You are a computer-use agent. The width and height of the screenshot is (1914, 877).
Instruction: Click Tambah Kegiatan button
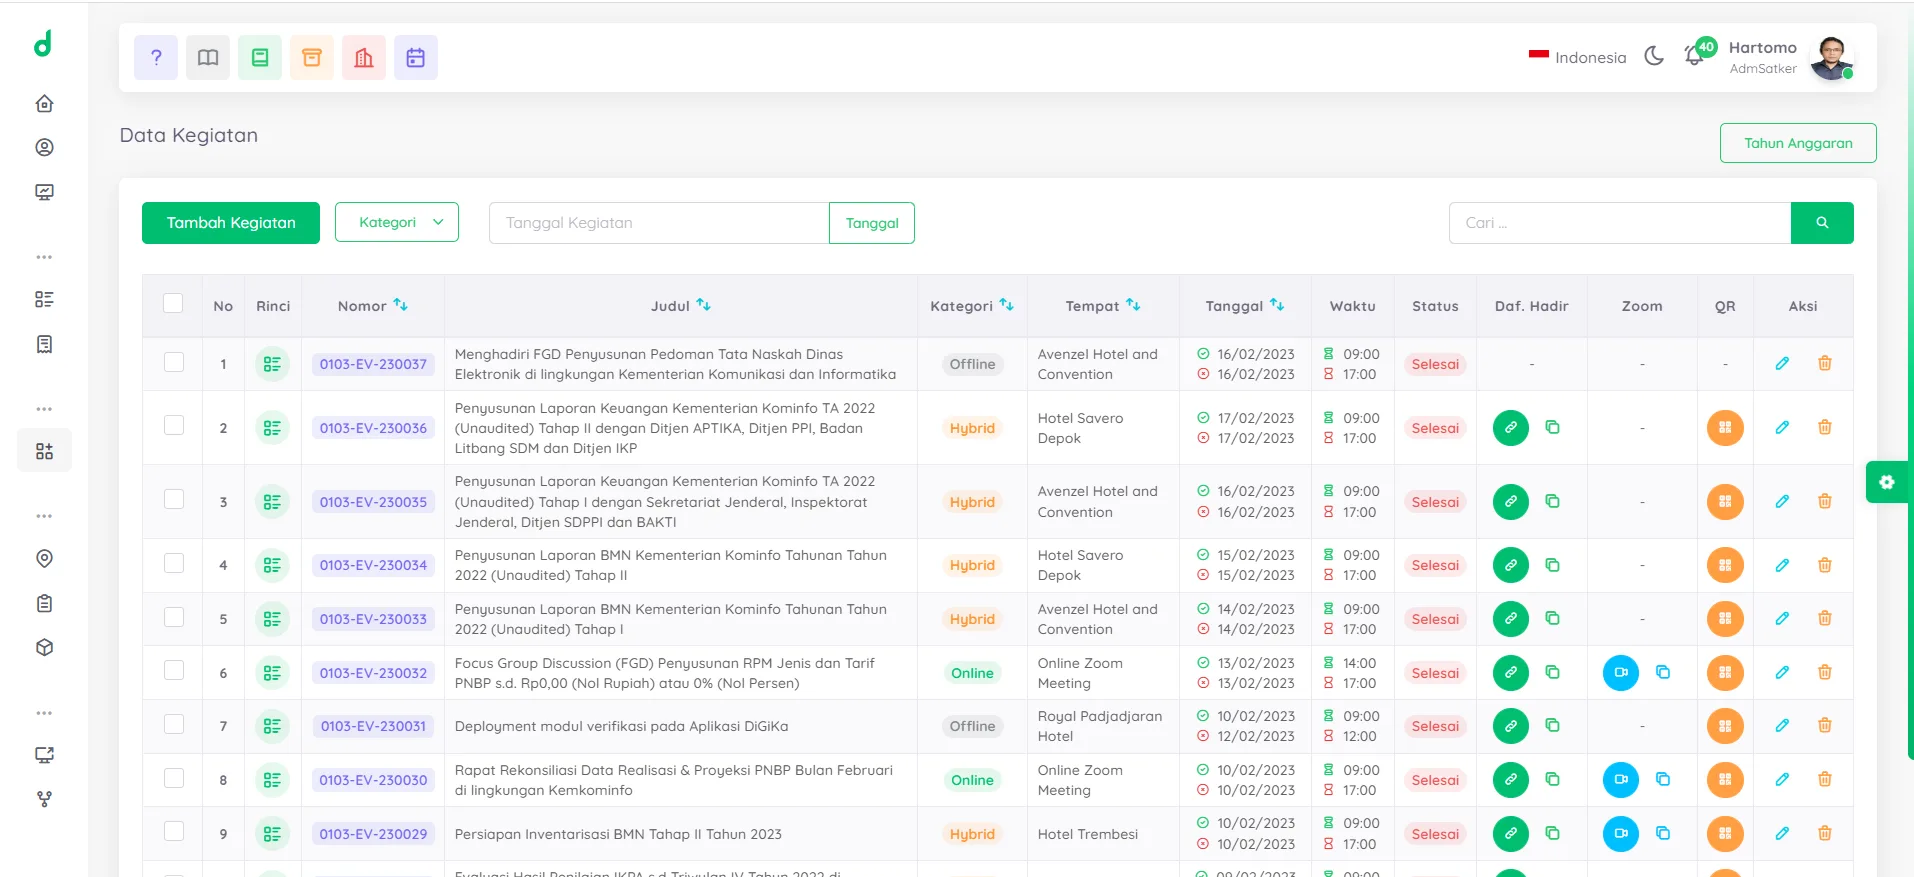pos(231,223)
